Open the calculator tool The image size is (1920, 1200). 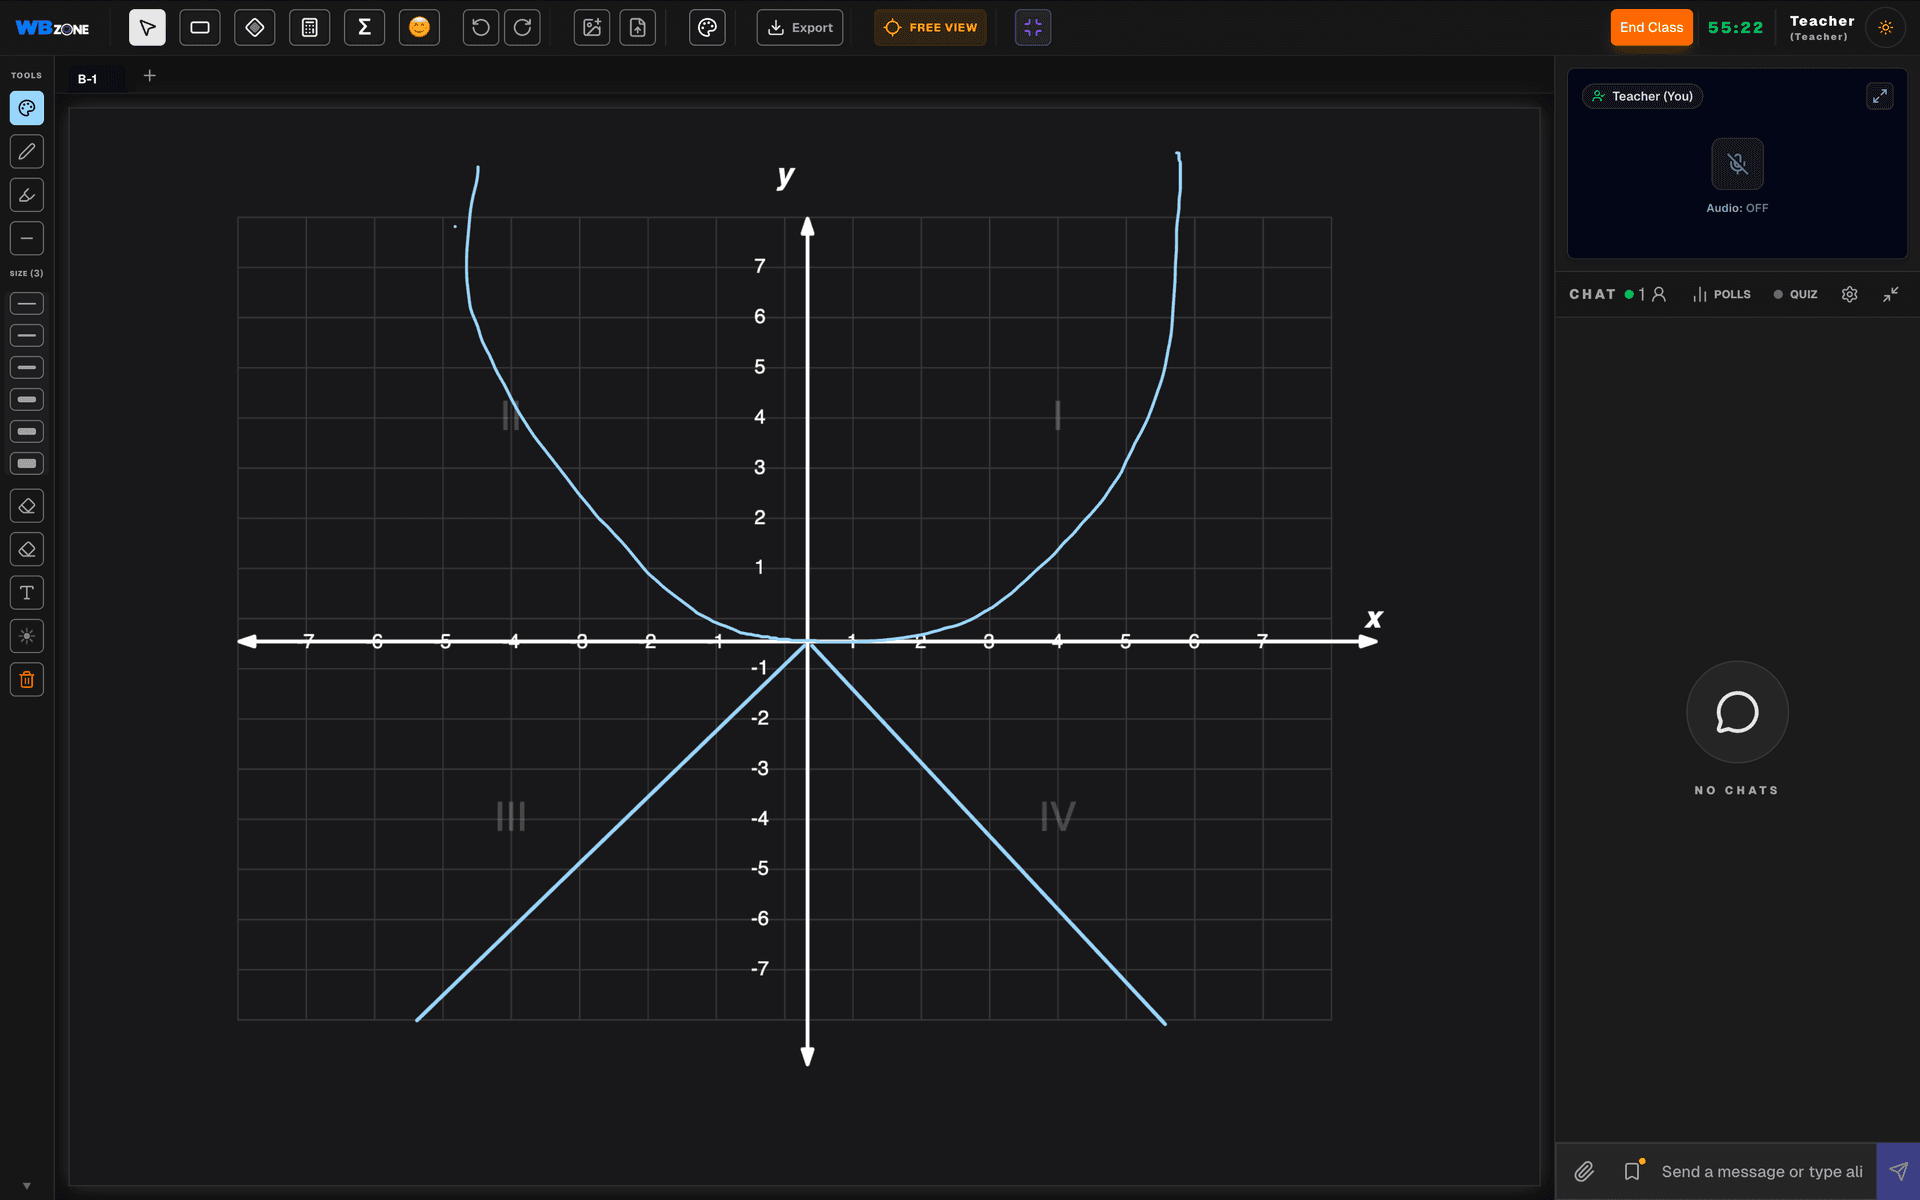pyautogui.click(x=310, y=27)
